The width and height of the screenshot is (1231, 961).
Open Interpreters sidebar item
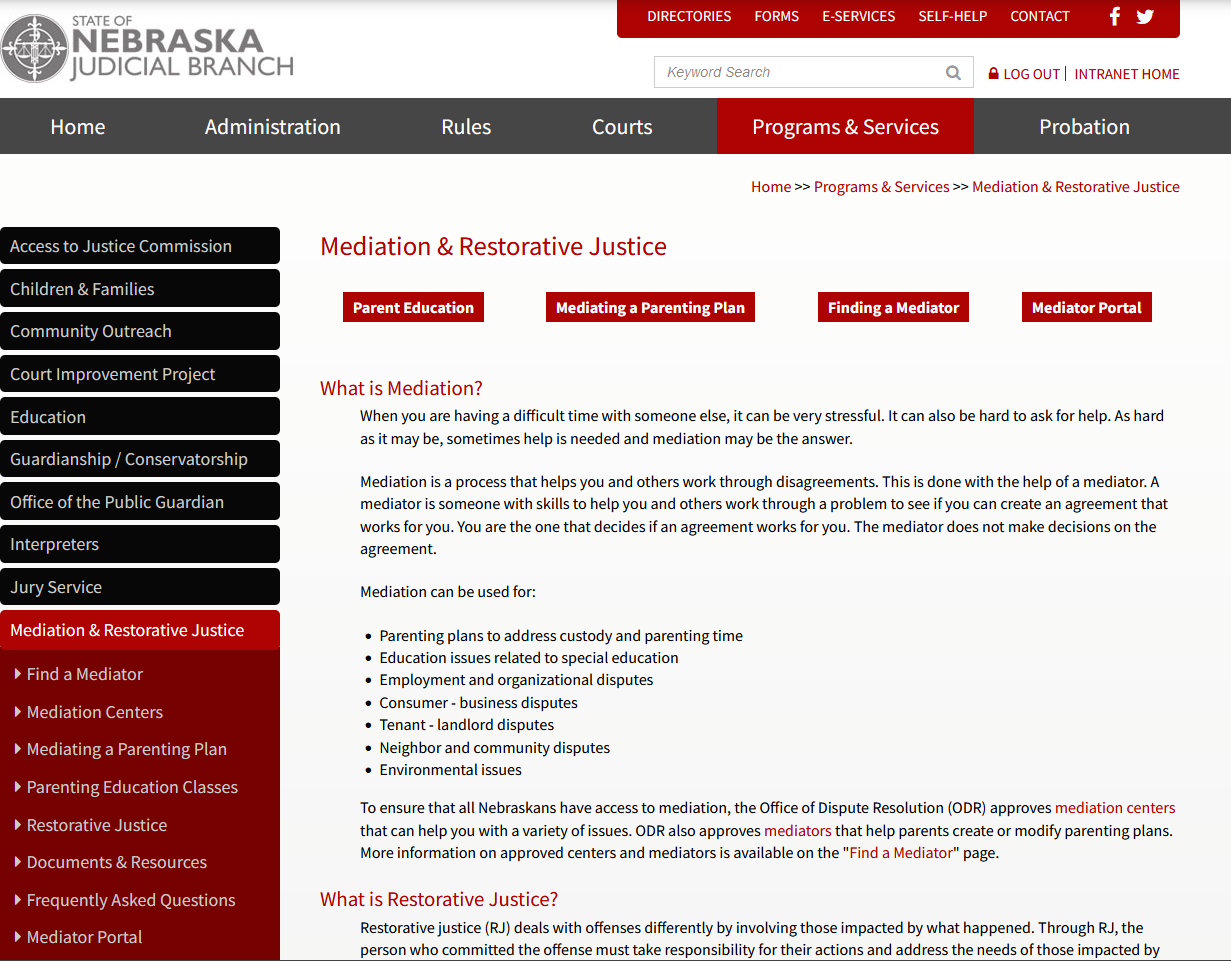(x=140, y=544)
